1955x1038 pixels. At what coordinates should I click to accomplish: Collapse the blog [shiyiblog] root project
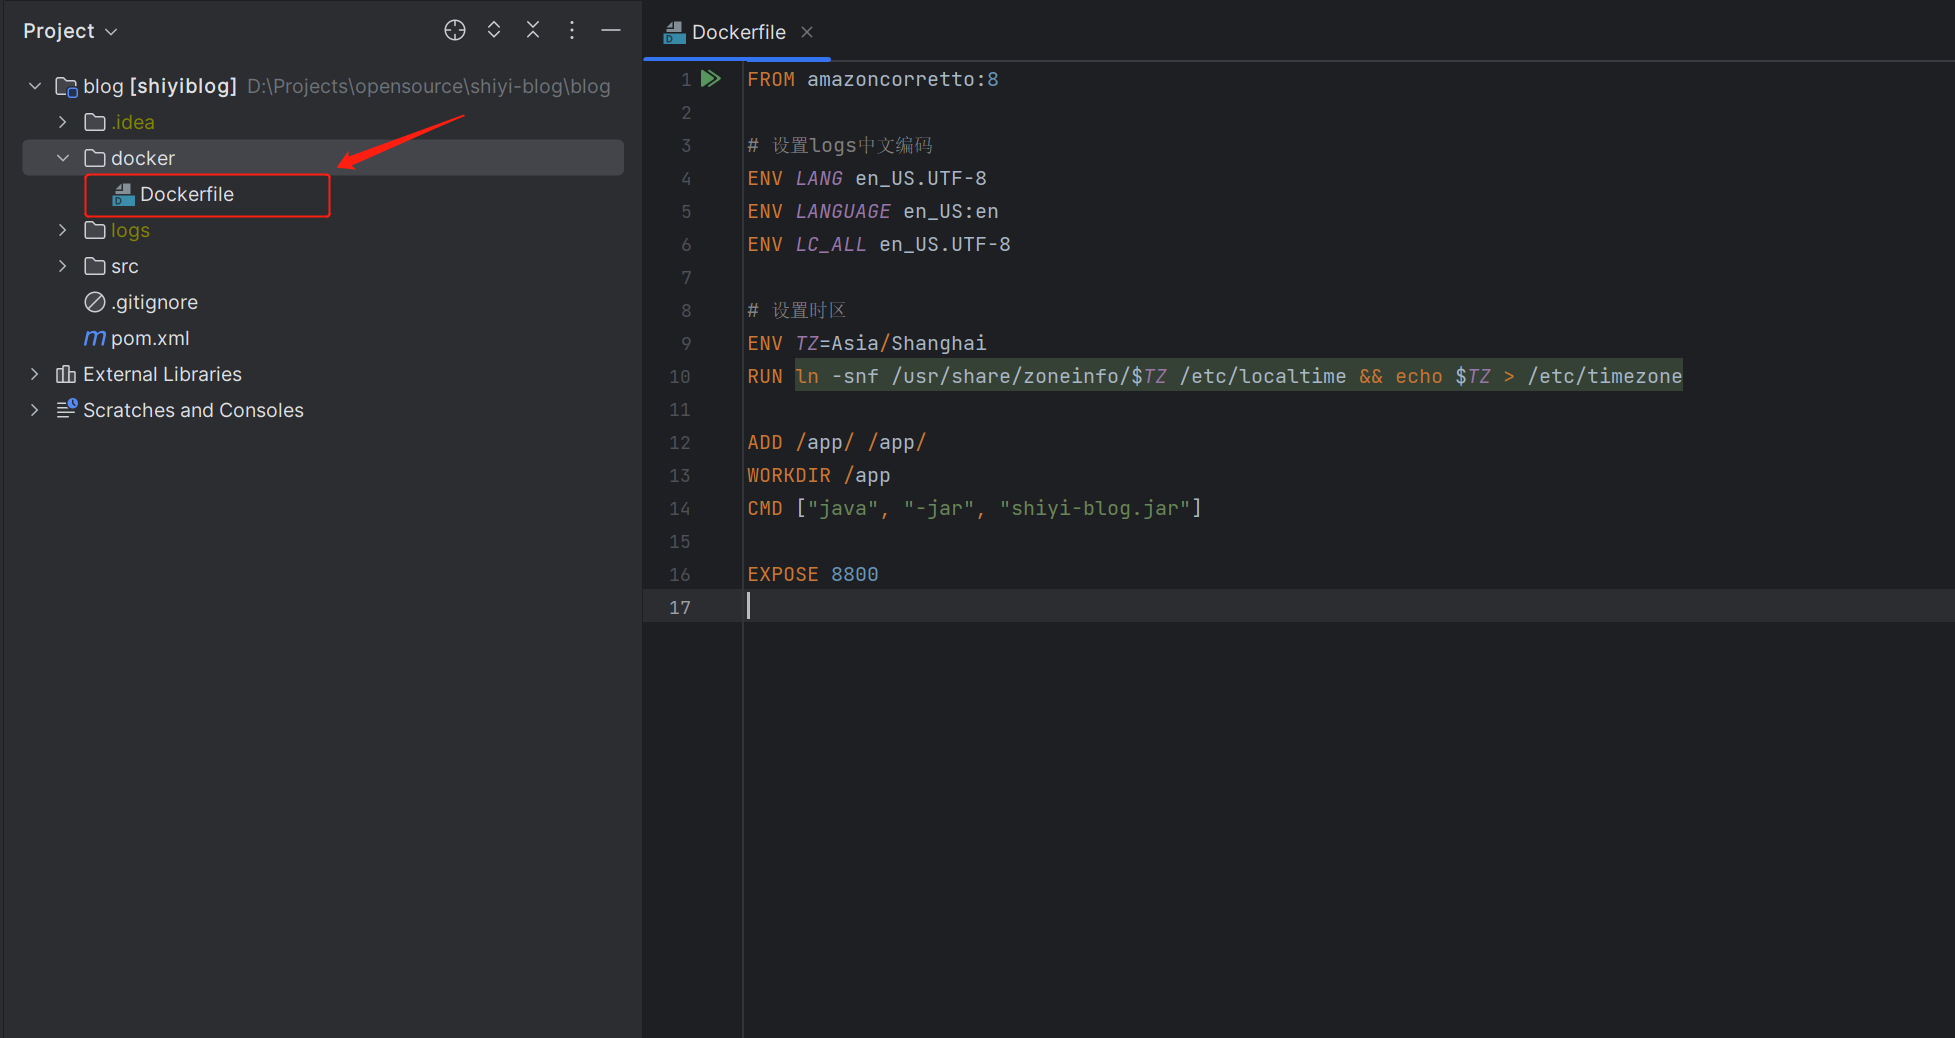[x=35, y=86]
